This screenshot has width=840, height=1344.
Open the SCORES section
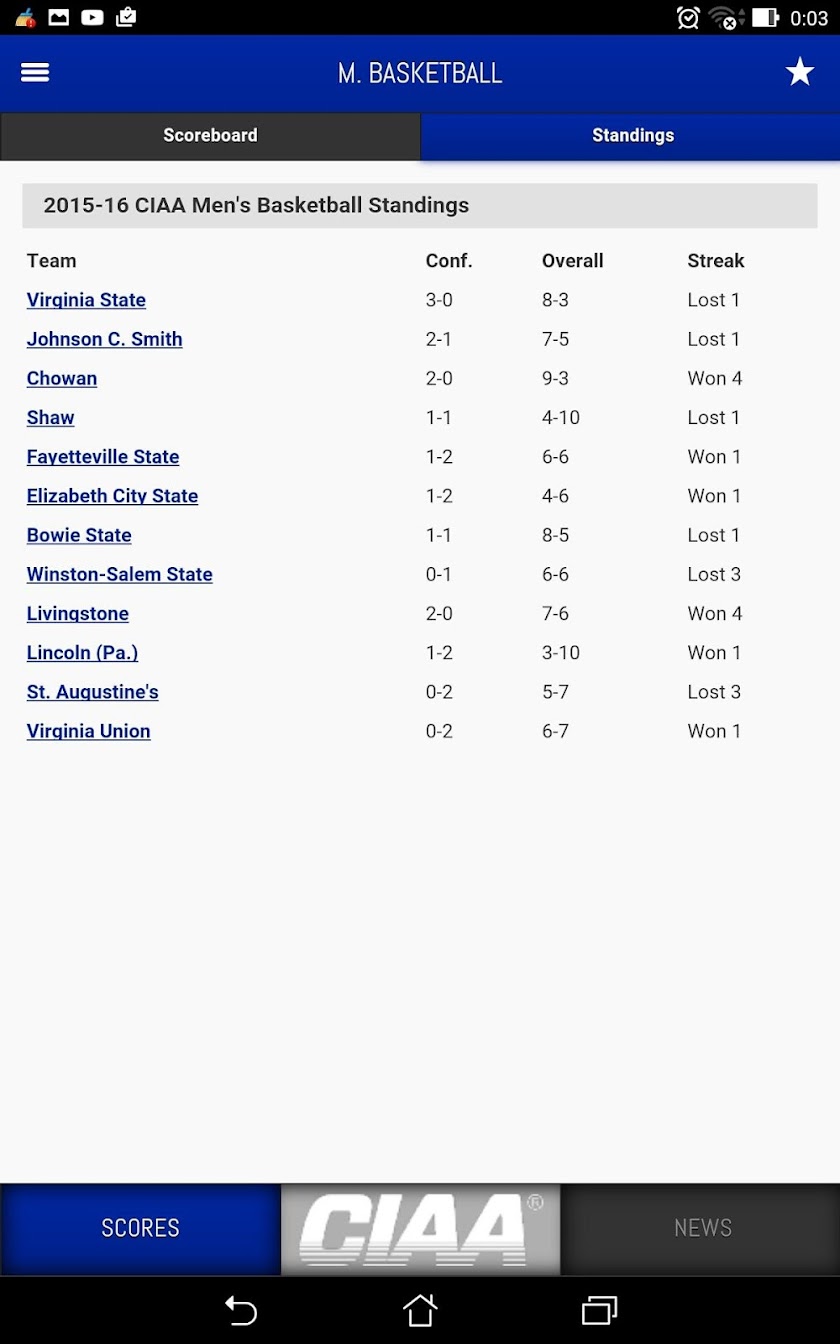pos(140,1229)
